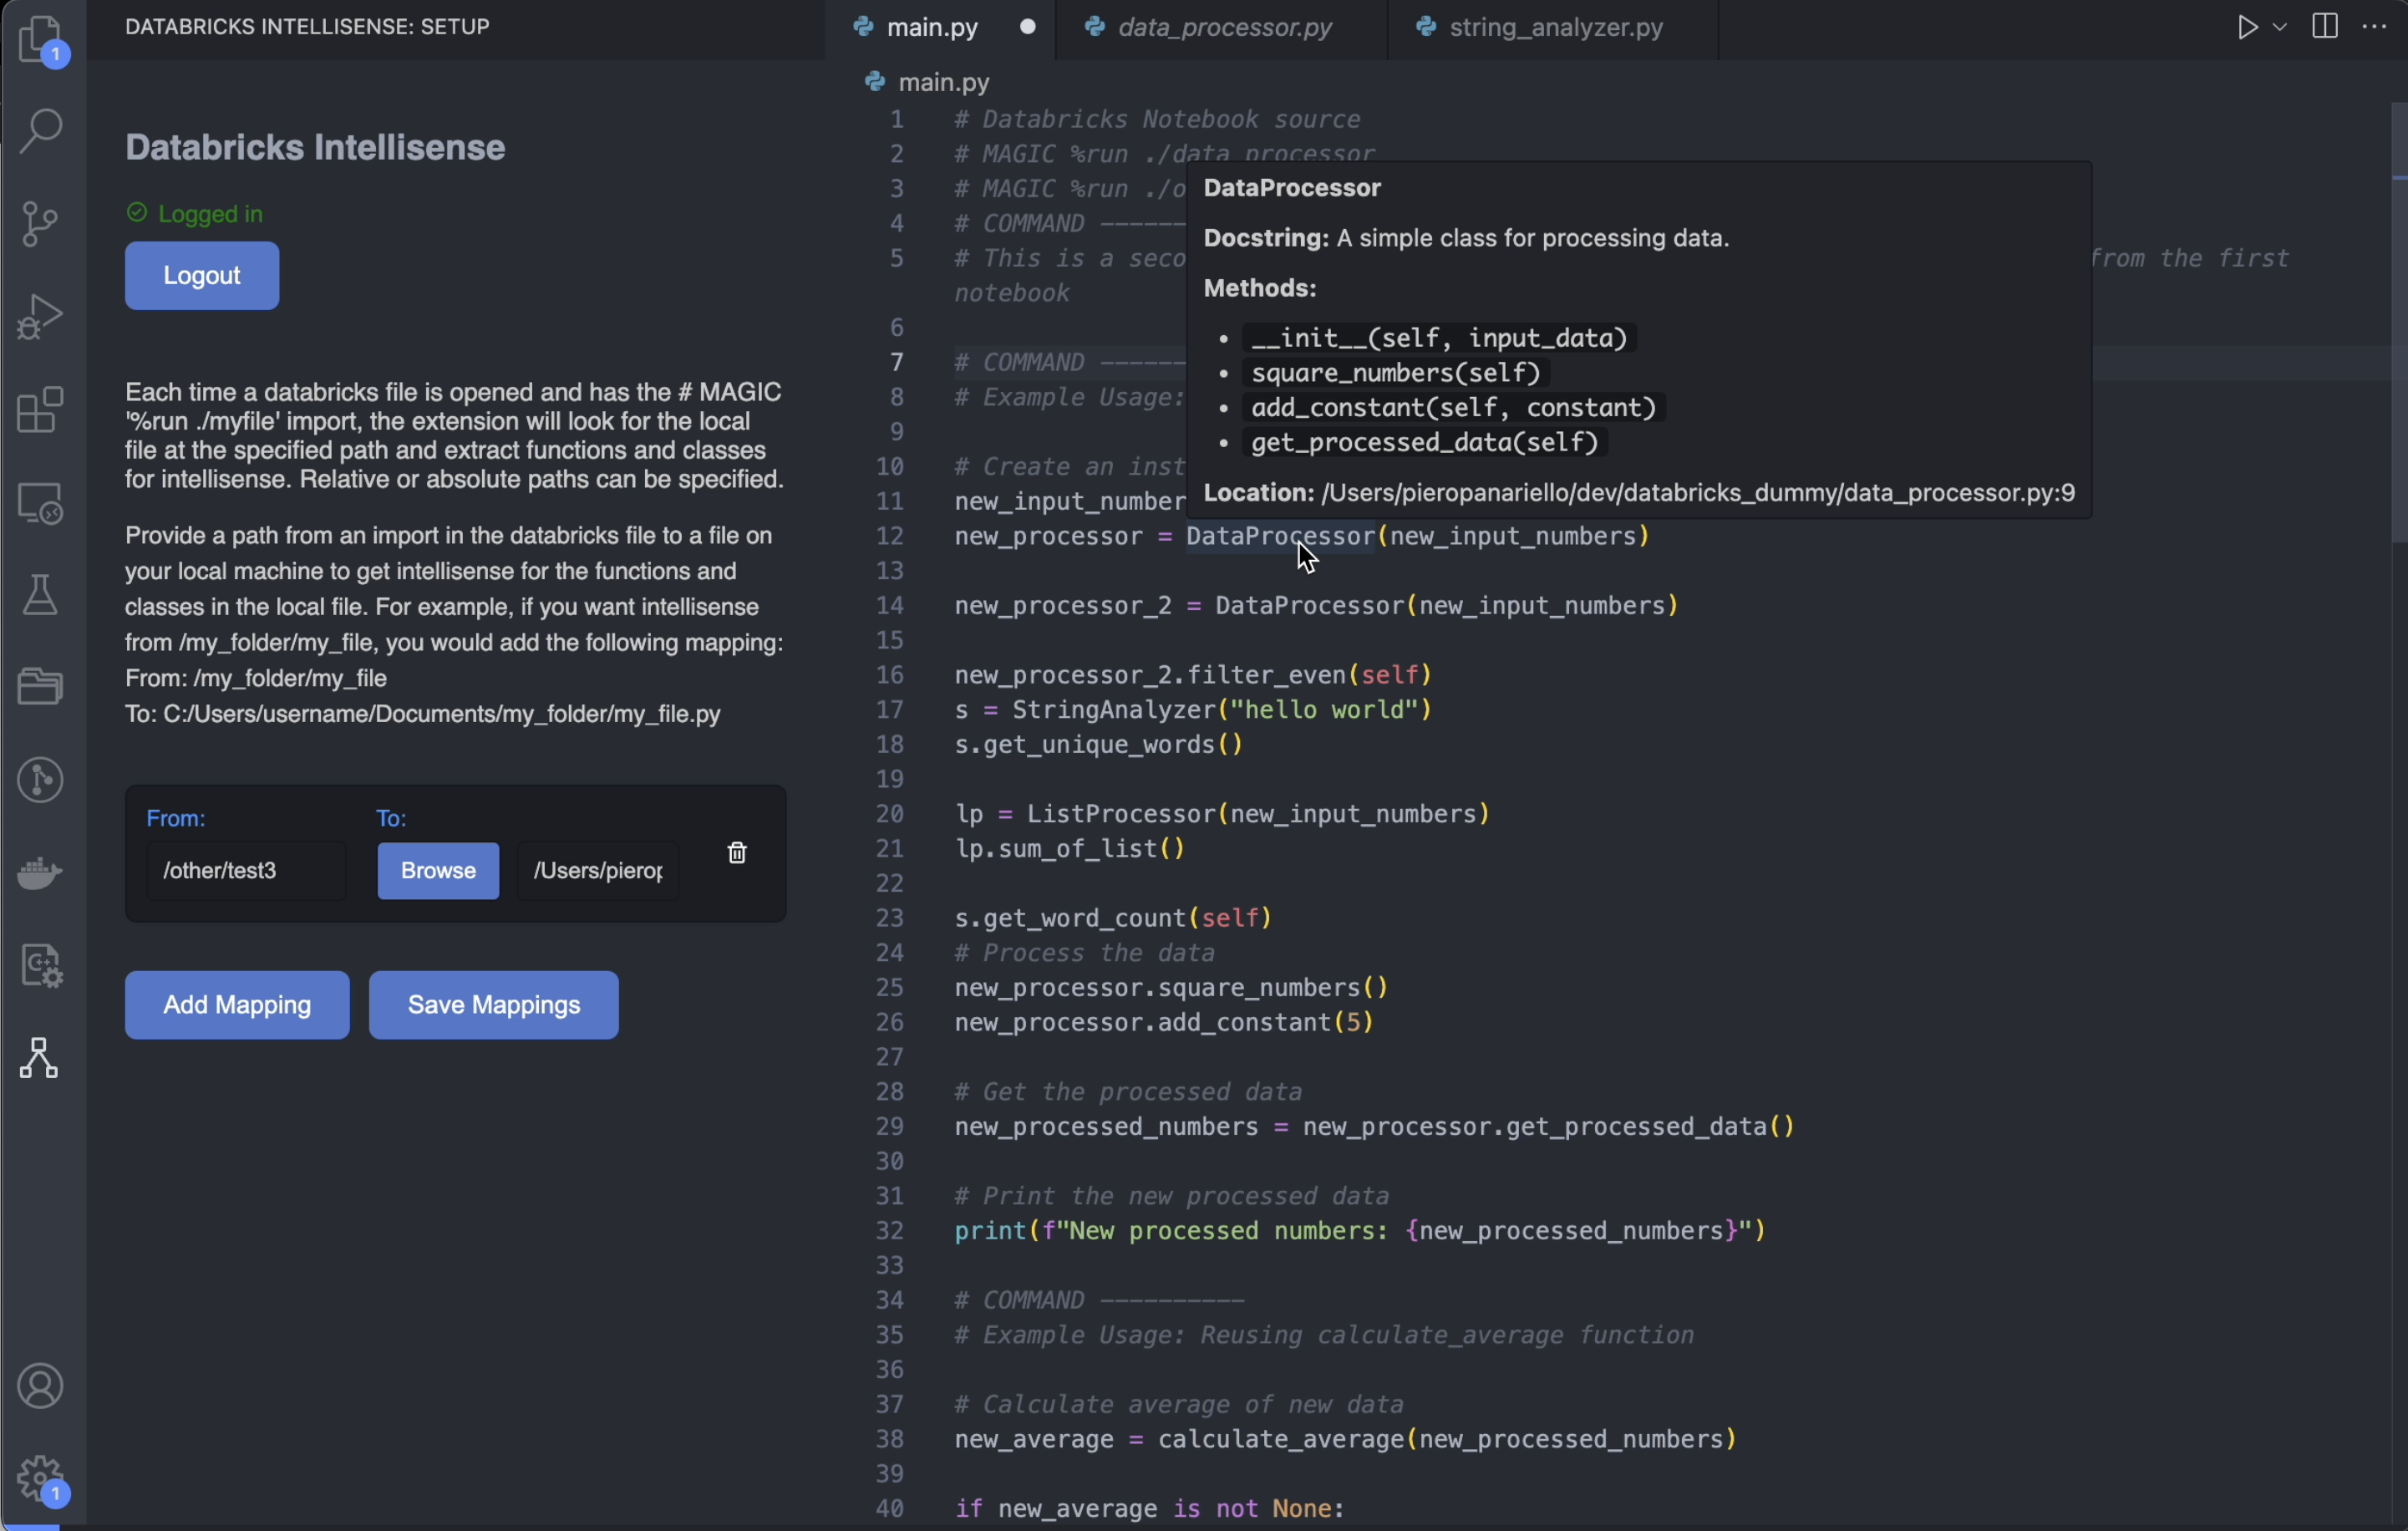Open the Extensions view icon

(x=41, y=410)
